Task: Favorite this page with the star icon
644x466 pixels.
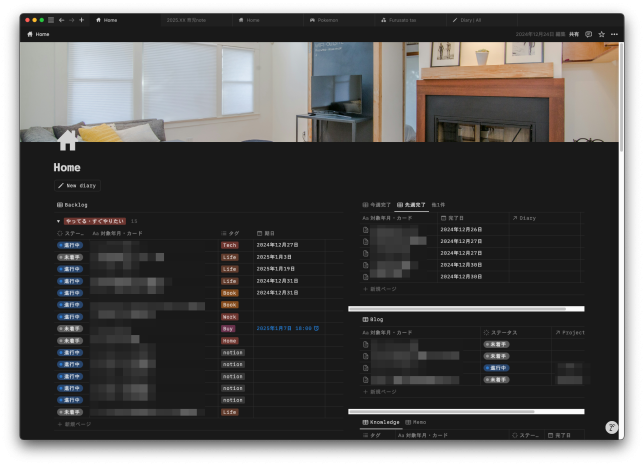Action: coord(601,34)
